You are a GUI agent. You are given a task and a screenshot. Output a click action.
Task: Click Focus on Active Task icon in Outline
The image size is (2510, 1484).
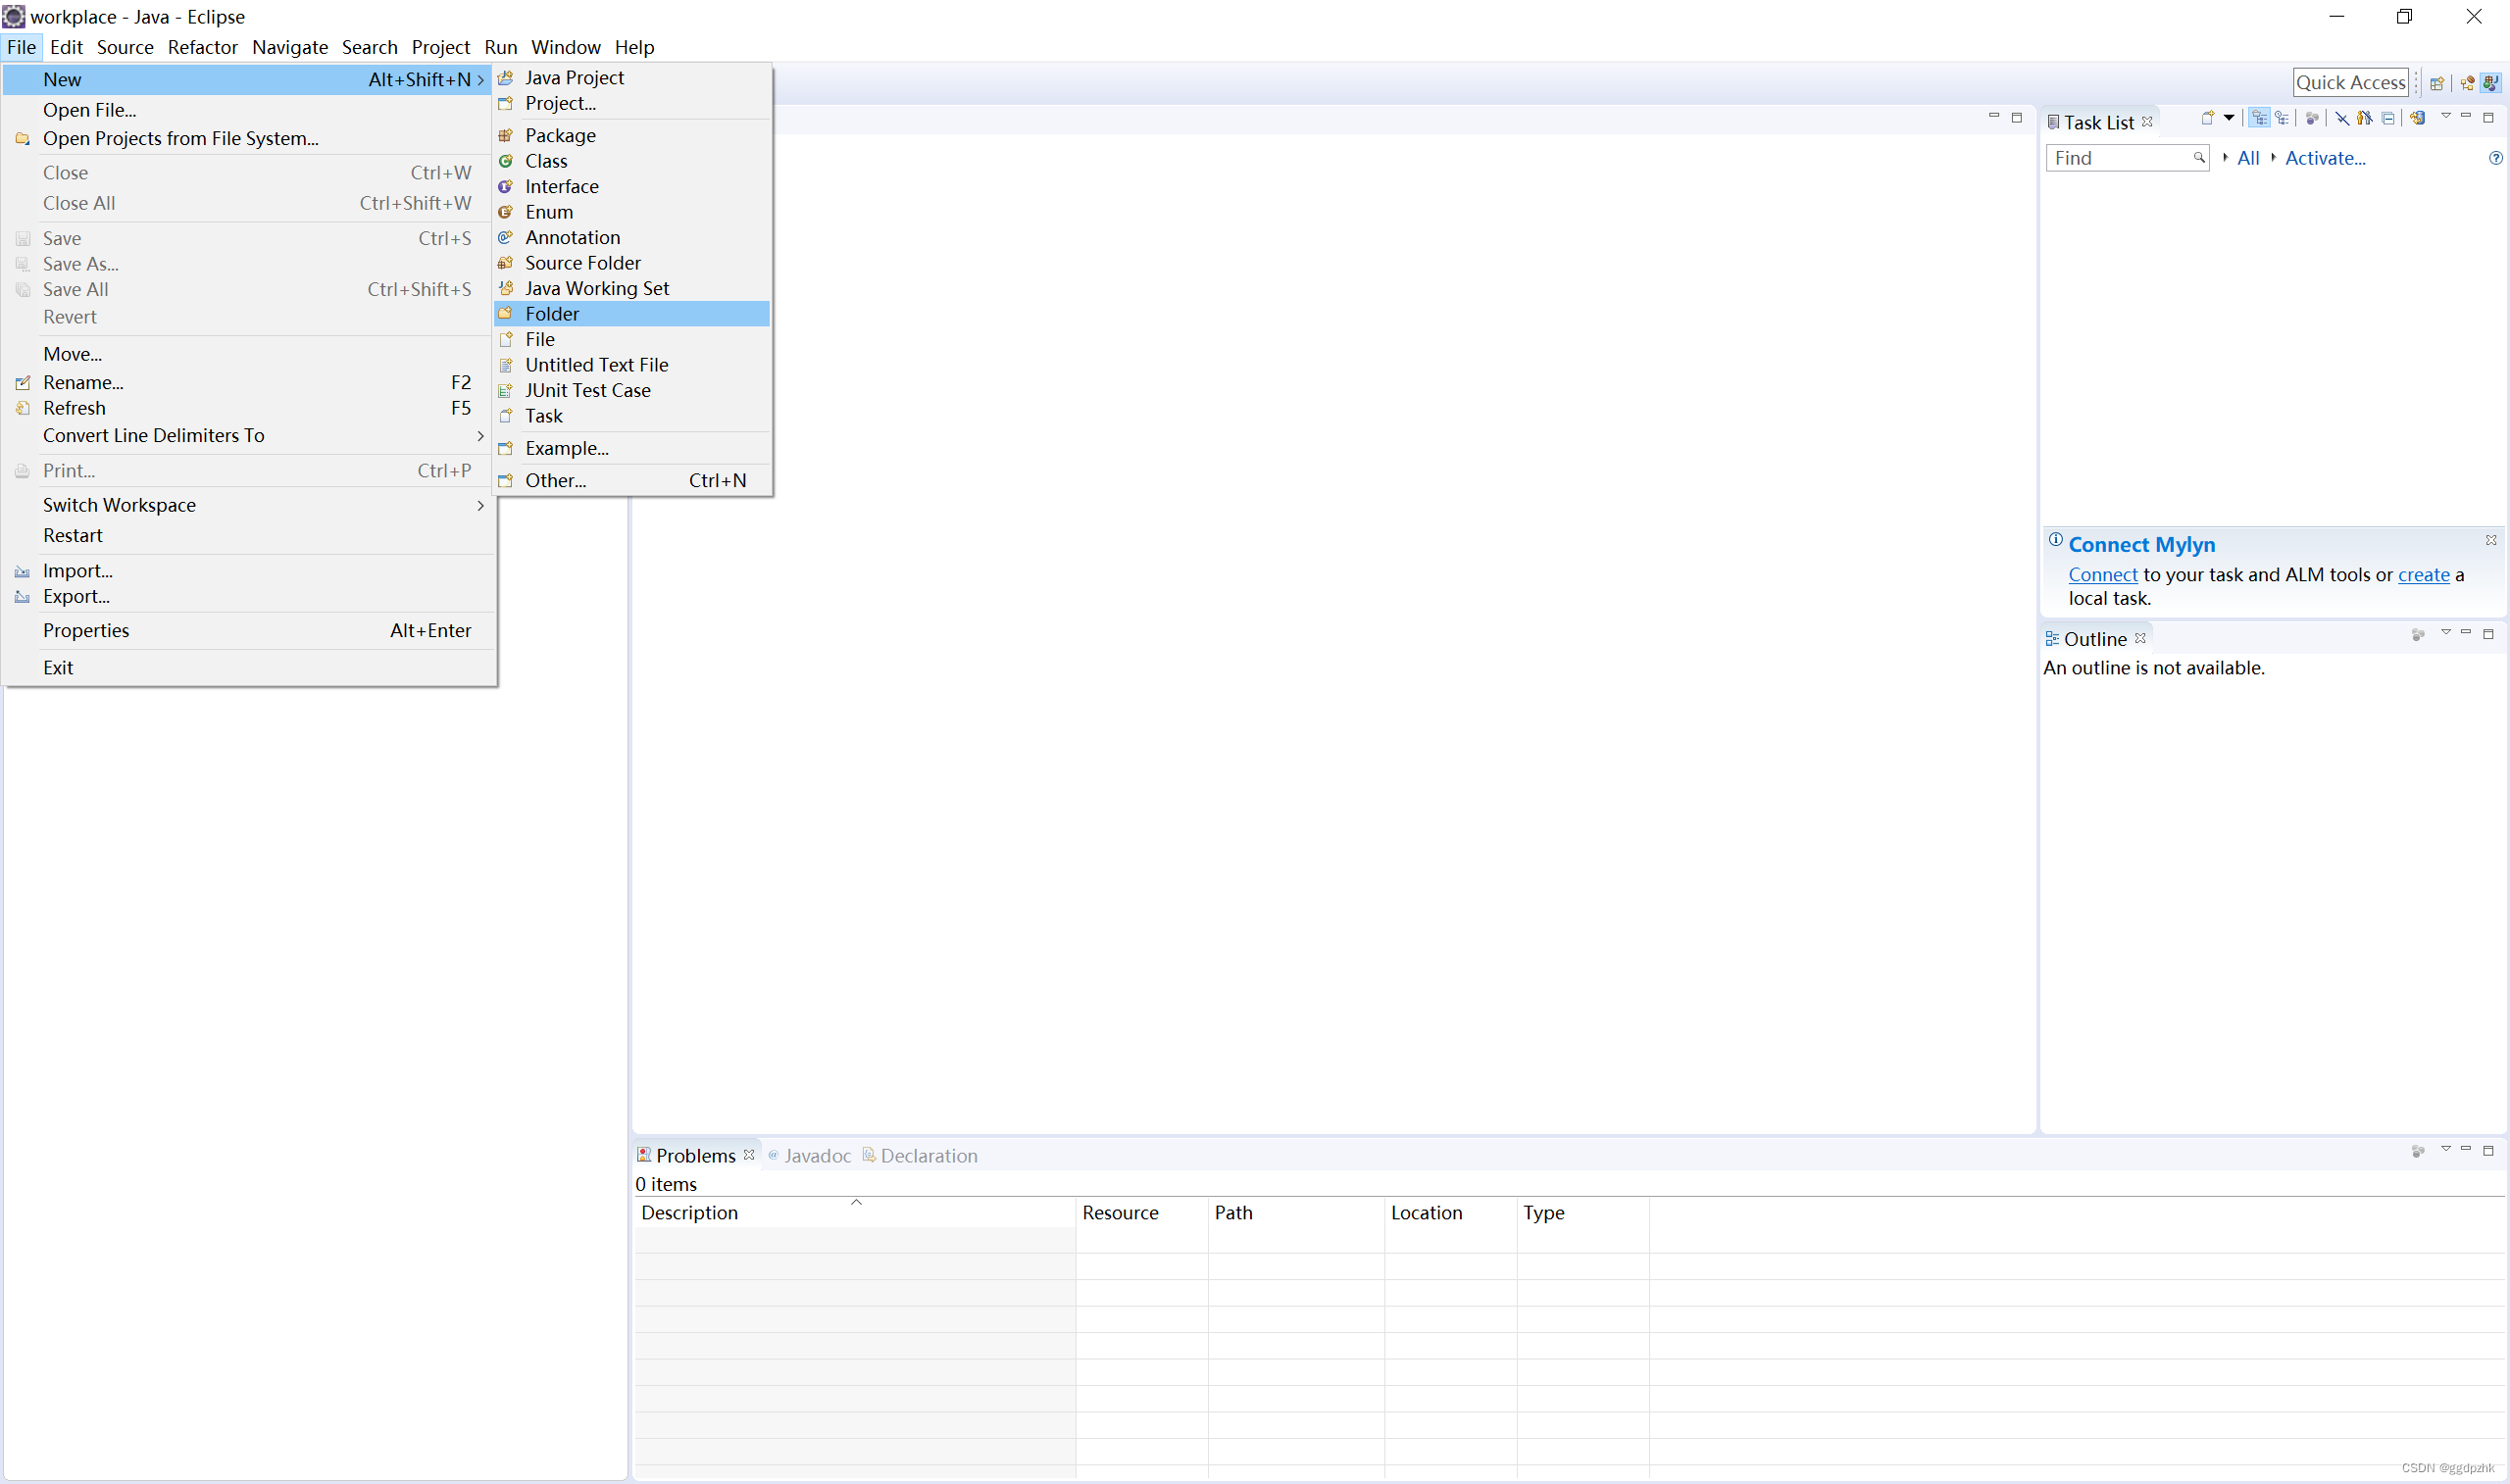pos(2418,635)
